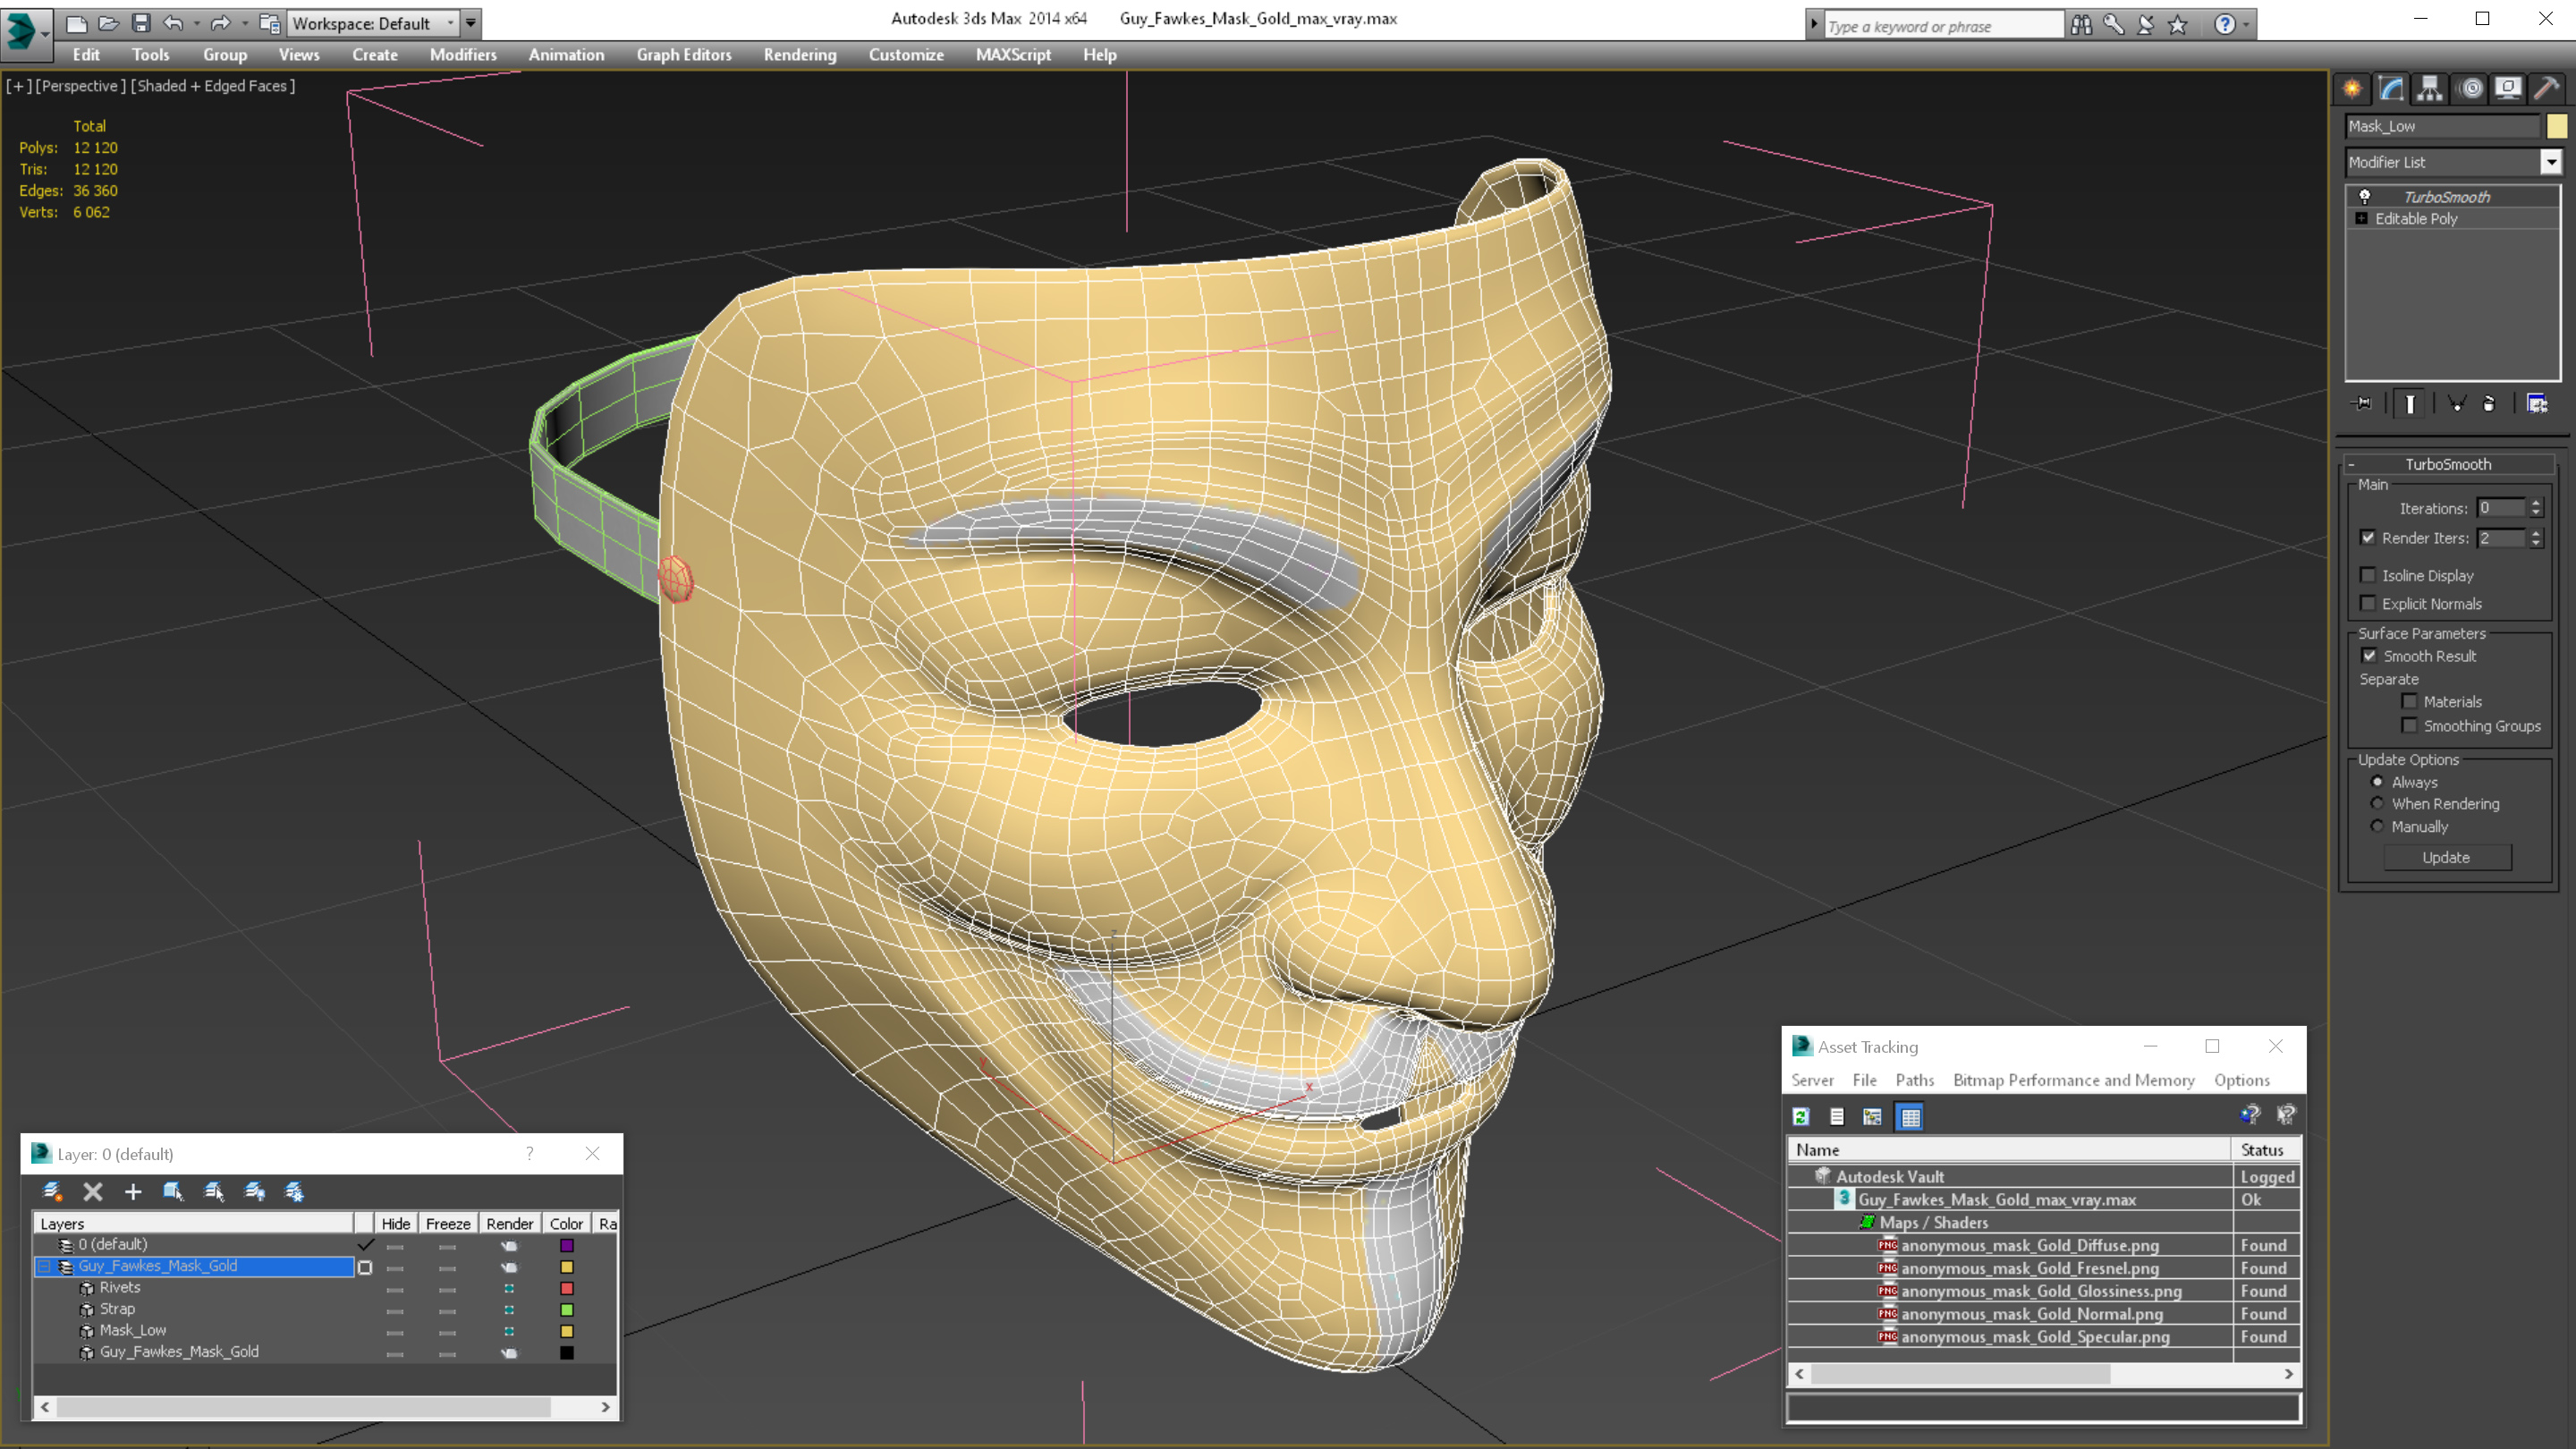Screen dimensions: 2576x1449
Task: Open the Modifier List dropdown
Action: pyautogui.click(x=2551, y=162)
